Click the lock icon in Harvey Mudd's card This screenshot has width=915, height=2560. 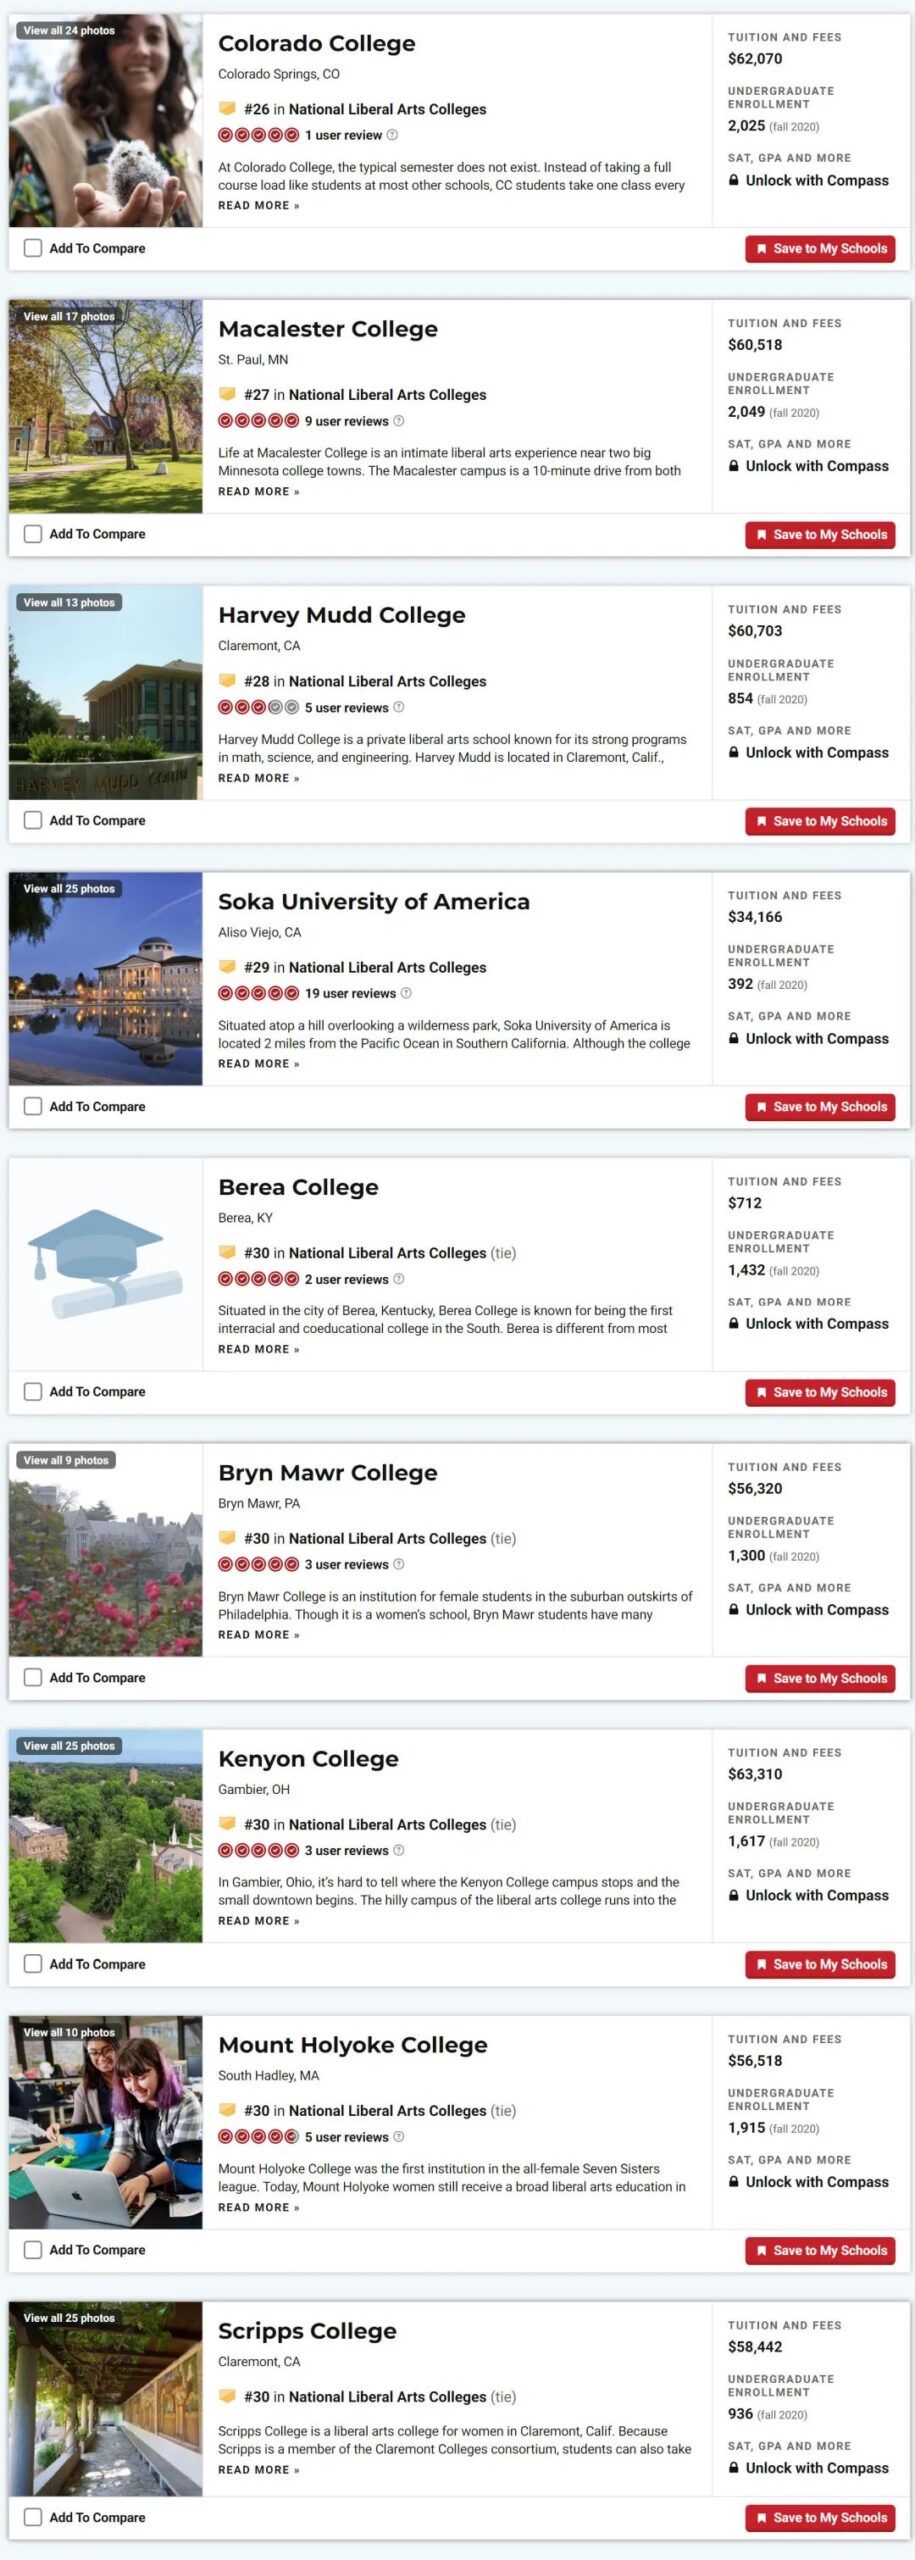734,753
